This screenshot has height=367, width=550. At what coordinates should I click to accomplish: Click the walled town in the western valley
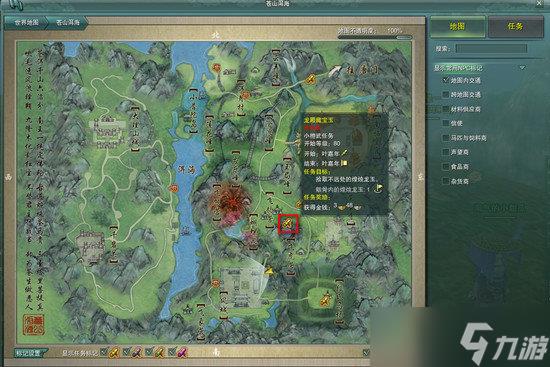tap(107, 131)
